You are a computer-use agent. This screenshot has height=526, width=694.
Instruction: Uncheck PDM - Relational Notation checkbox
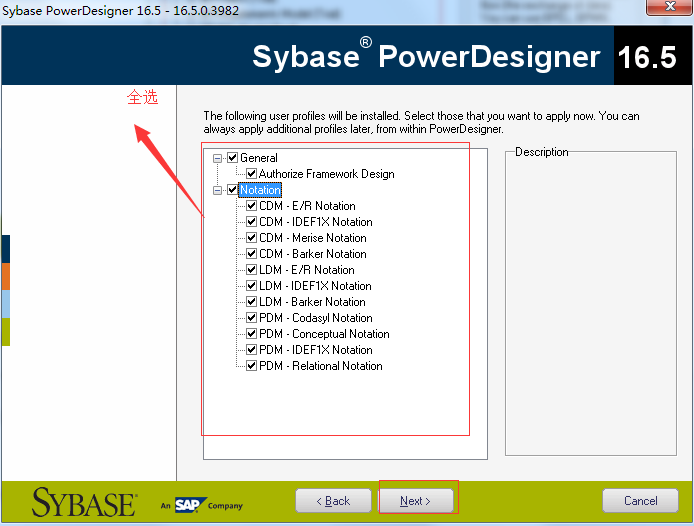(x=251, y=366)
